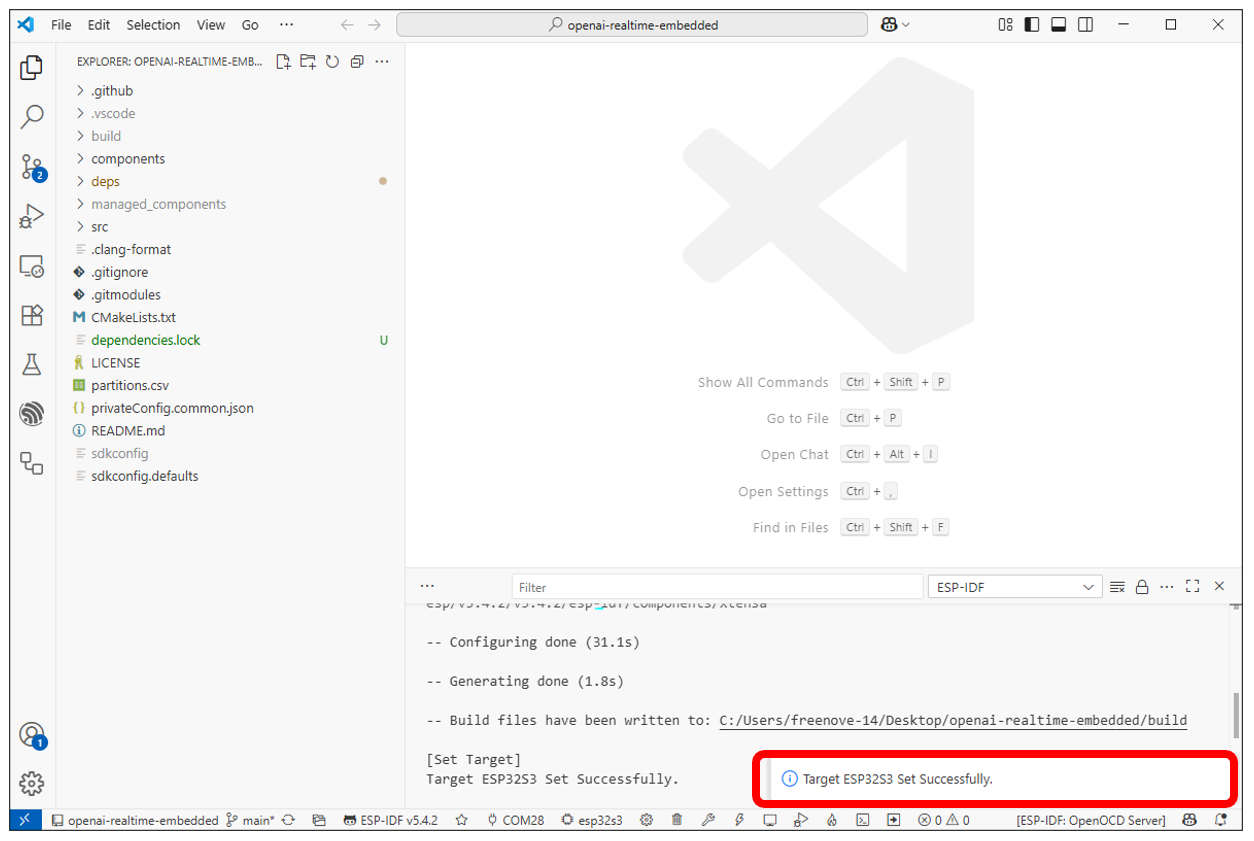
Task: Change the esp32s3 target in status bar
Action: click(592, 820)
